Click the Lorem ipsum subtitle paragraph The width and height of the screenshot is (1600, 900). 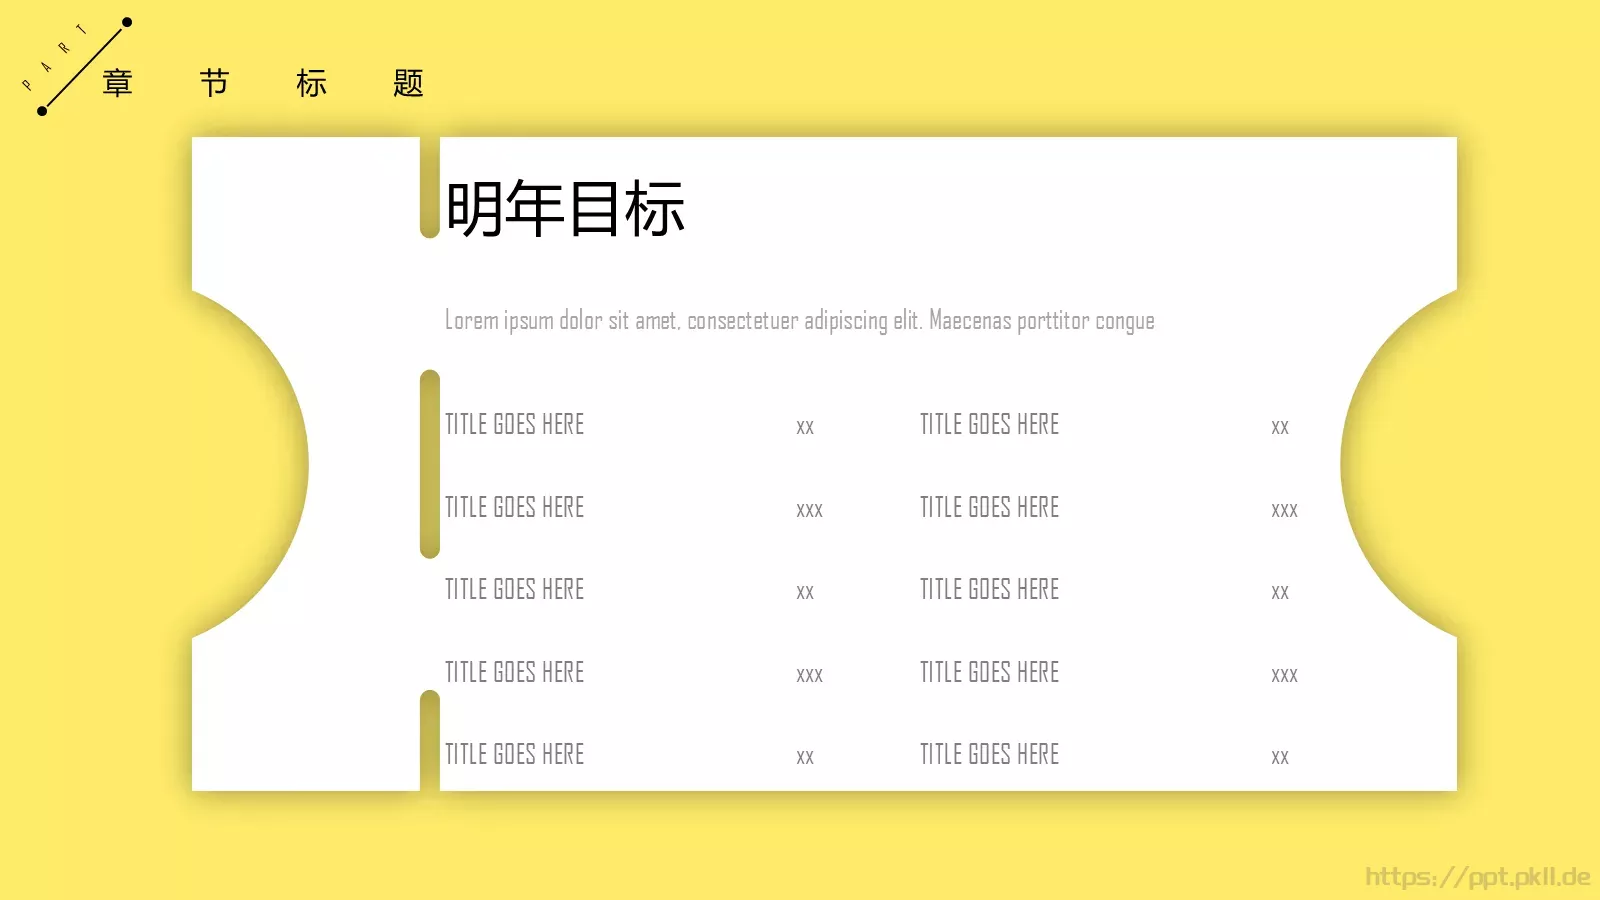coord(800,320)
